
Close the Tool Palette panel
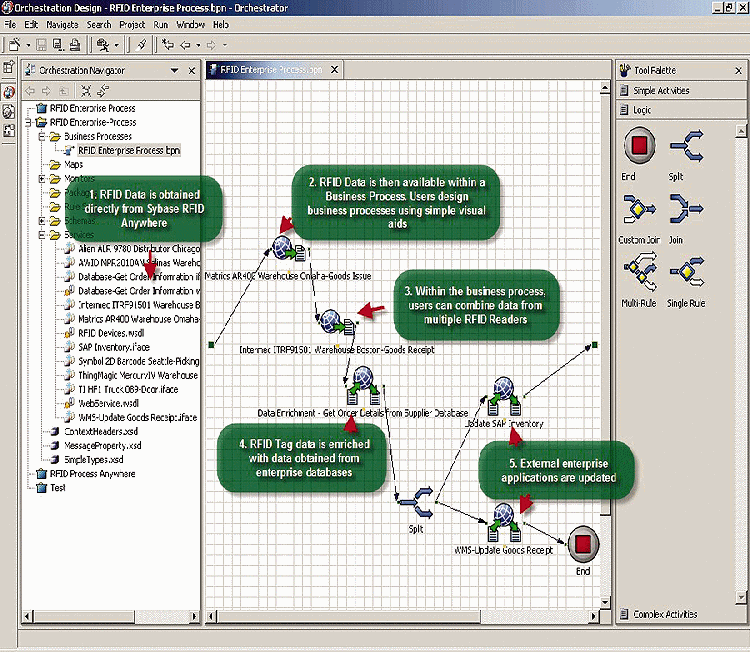tap(739, 71)
